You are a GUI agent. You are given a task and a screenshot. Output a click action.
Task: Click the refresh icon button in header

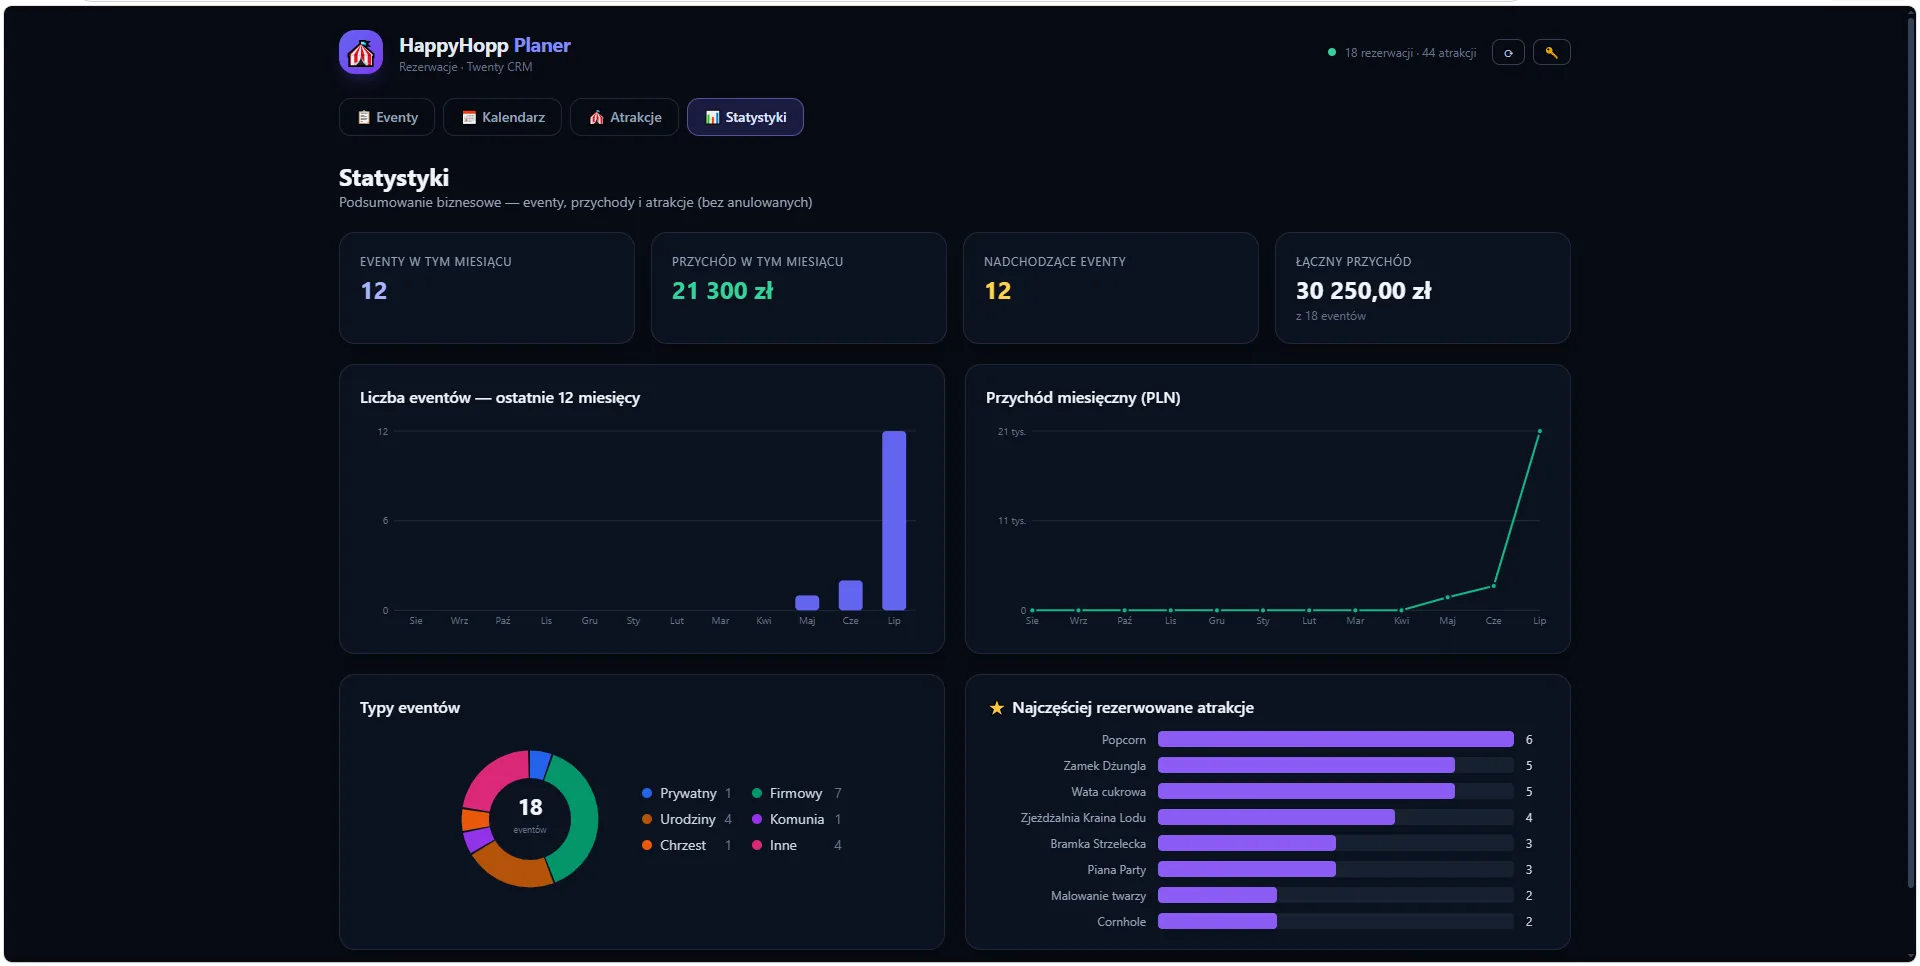tap(1508, 52)
